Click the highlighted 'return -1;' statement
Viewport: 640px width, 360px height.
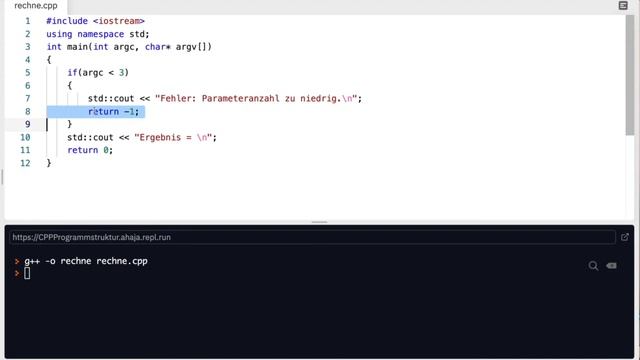tap(113, 111)
